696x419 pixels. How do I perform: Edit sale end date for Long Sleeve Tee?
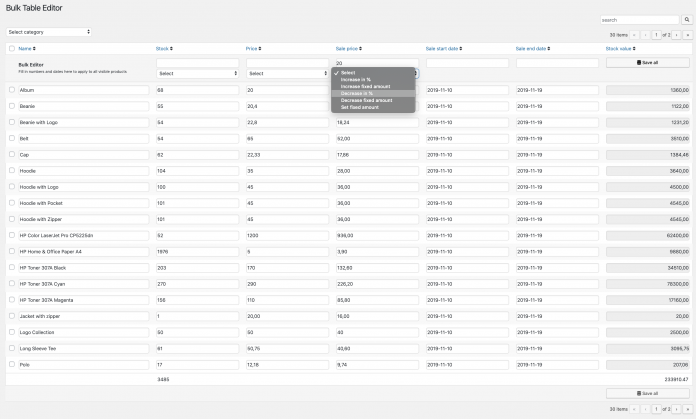point(558,348)
